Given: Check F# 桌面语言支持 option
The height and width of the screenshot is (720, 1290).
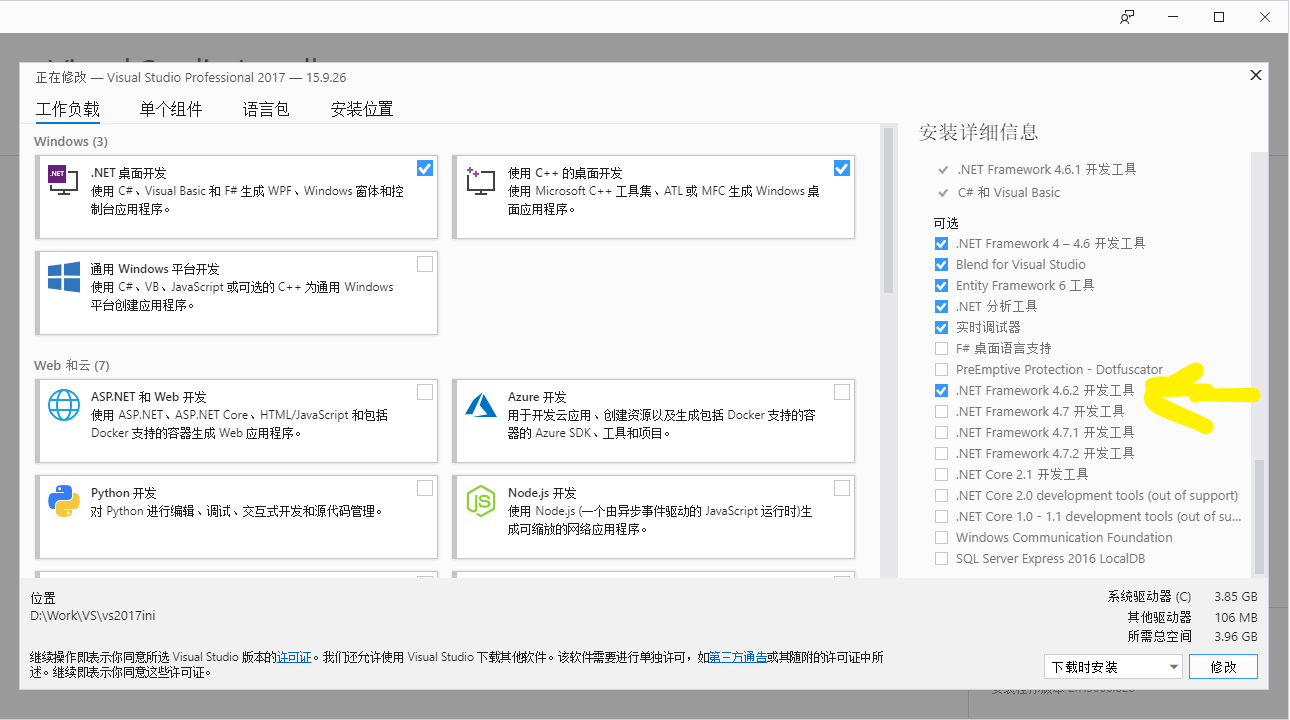Looking at the screenshot, I should point(941,348).
